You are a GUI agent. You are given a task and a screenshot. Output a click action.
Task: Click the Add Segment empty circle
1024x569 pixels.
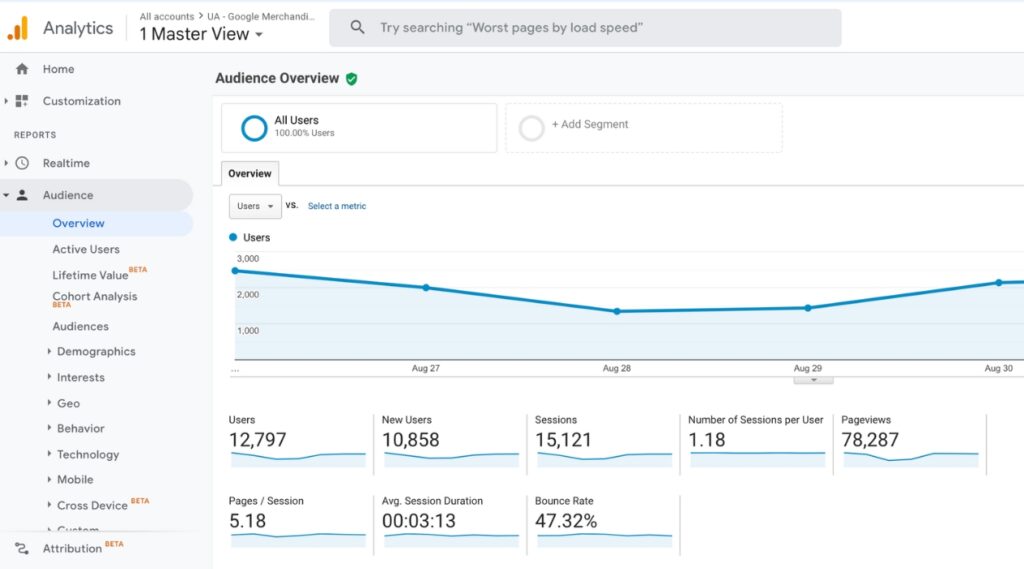[532, 128]
